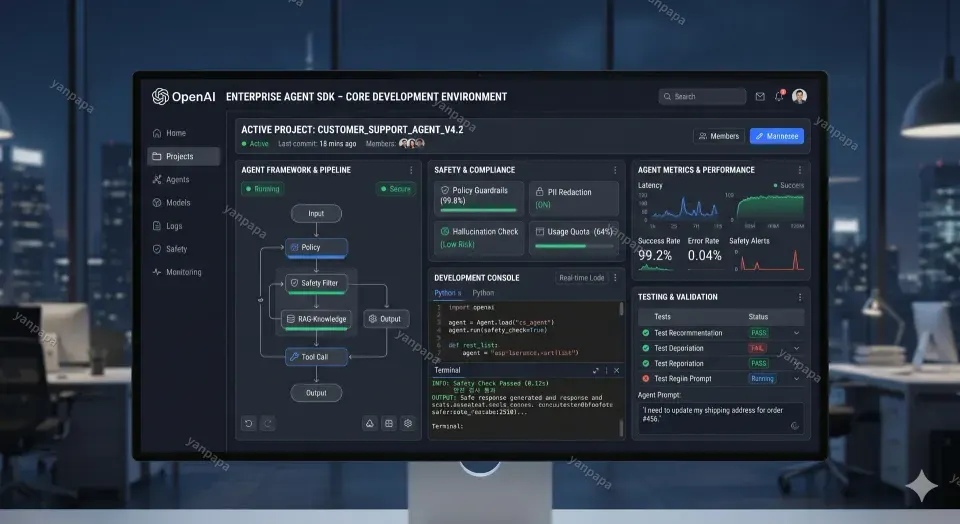Click the Safety shield sidebar icon
The image size is (960, 524).
(157, 249)
